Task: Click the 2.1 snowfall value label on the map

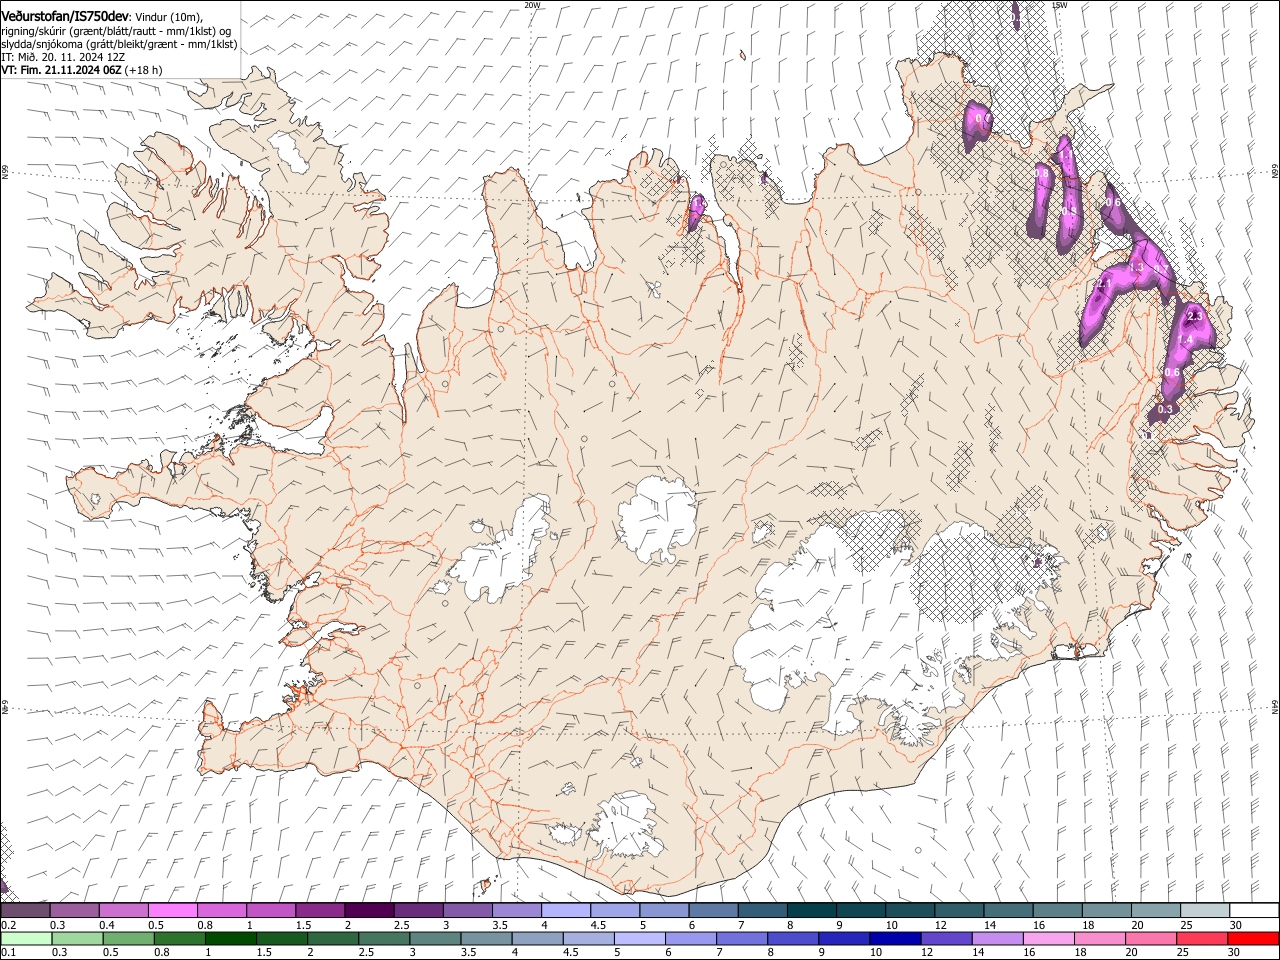Action: pos(1105,286)
